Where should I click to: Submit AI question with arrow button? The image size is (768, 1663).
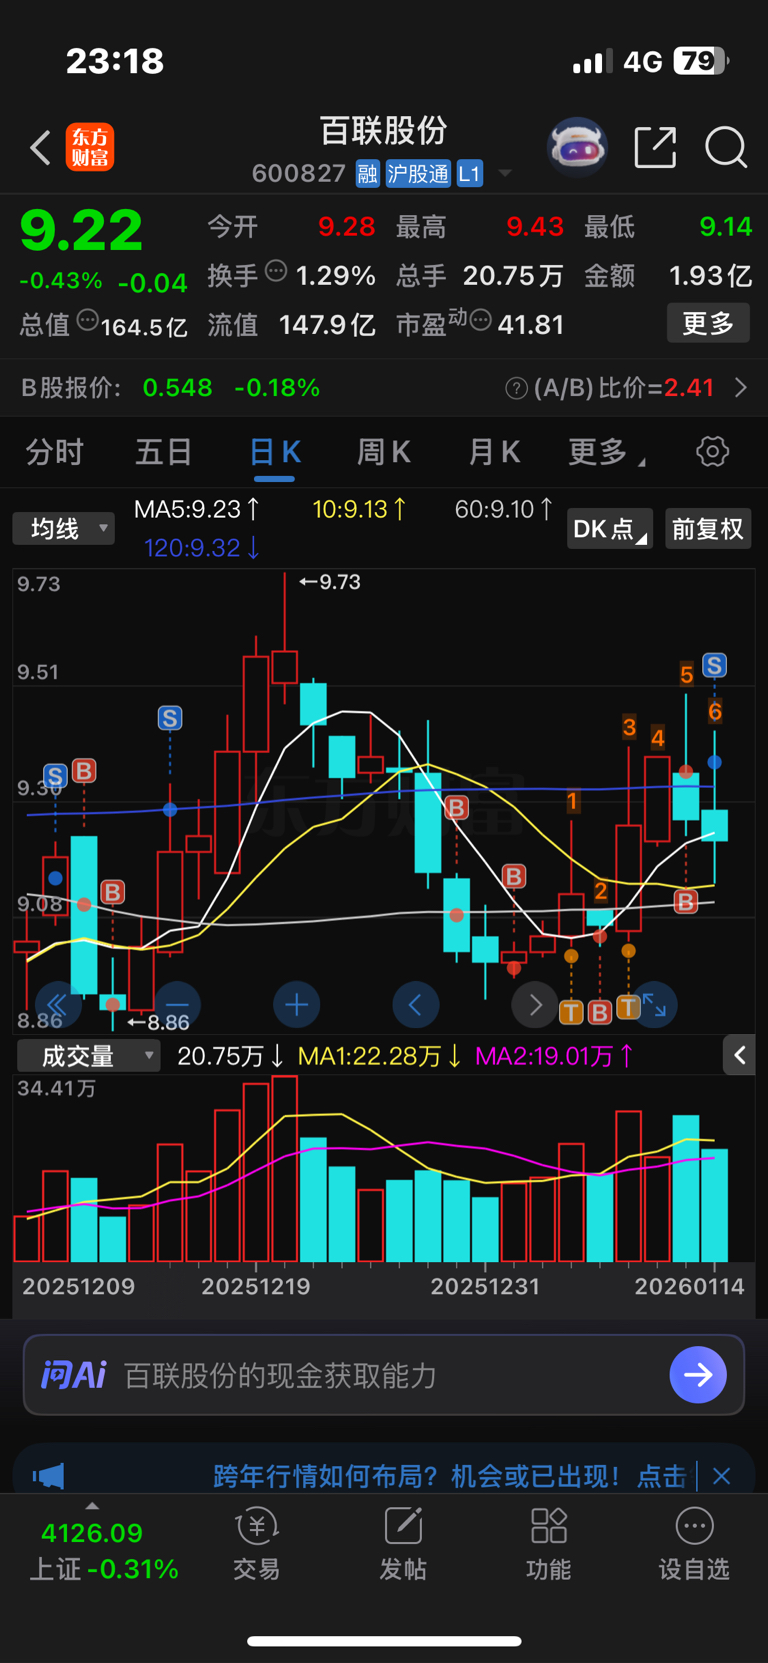click(x=698, y=1375)
